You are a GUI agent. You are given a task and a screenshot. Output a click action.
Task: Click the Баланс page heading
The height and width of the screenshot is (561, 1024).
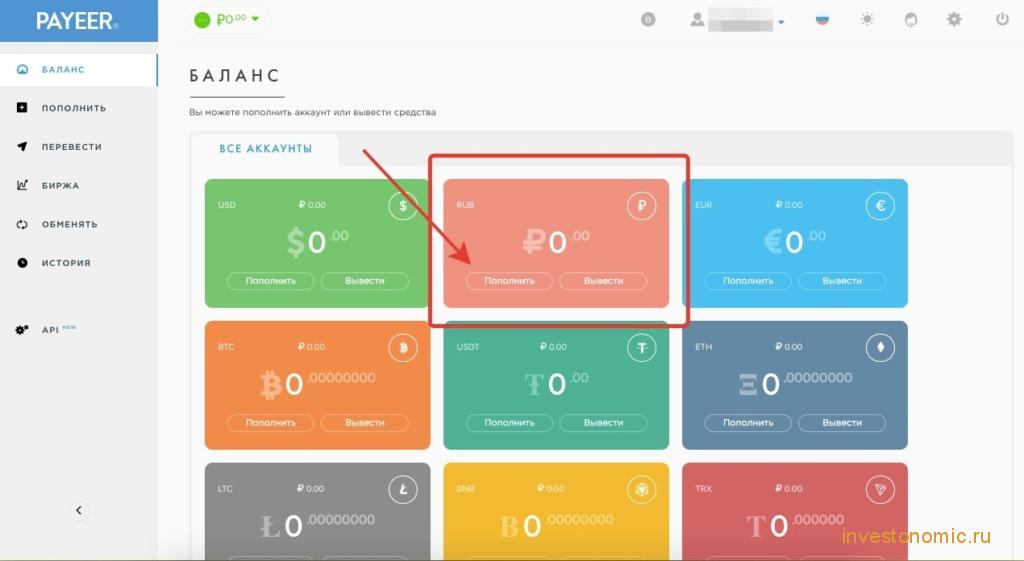click(235, 76)
